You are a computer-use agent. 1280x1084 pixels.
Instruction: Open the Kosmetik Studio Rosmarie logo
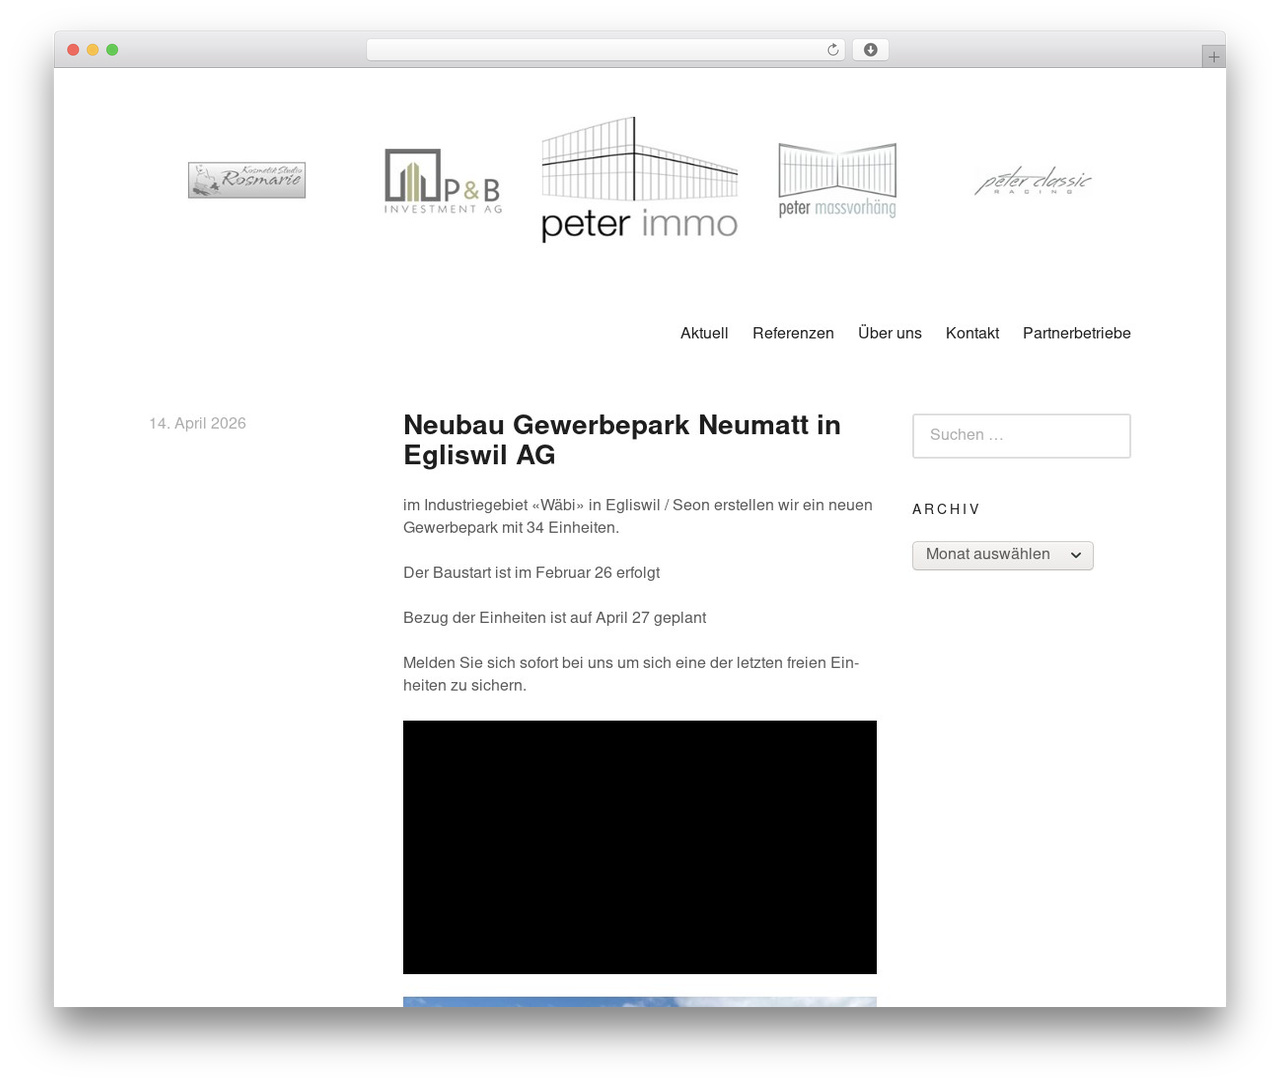pyautogui.click(x=247, y=180)
